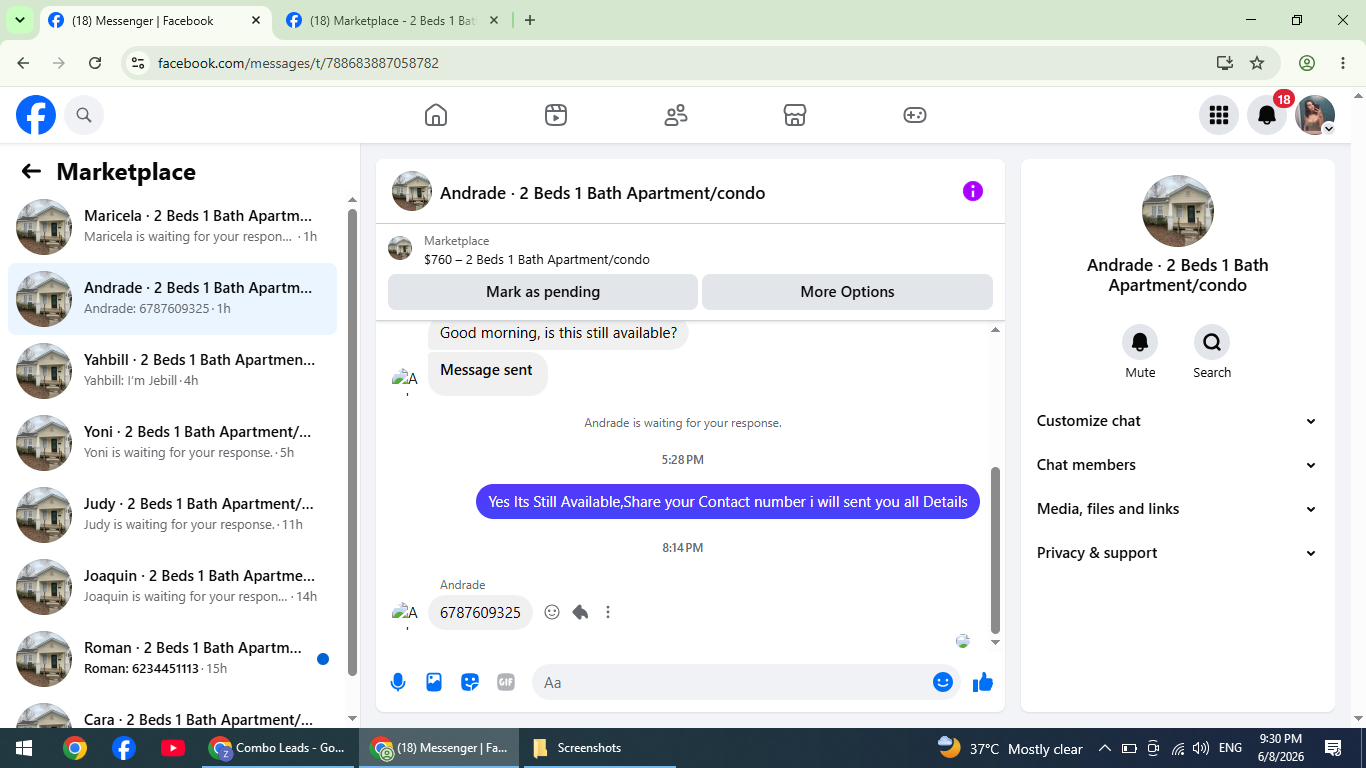
Task: Open the account profile picture menu
Action: tap(1315, 115)
